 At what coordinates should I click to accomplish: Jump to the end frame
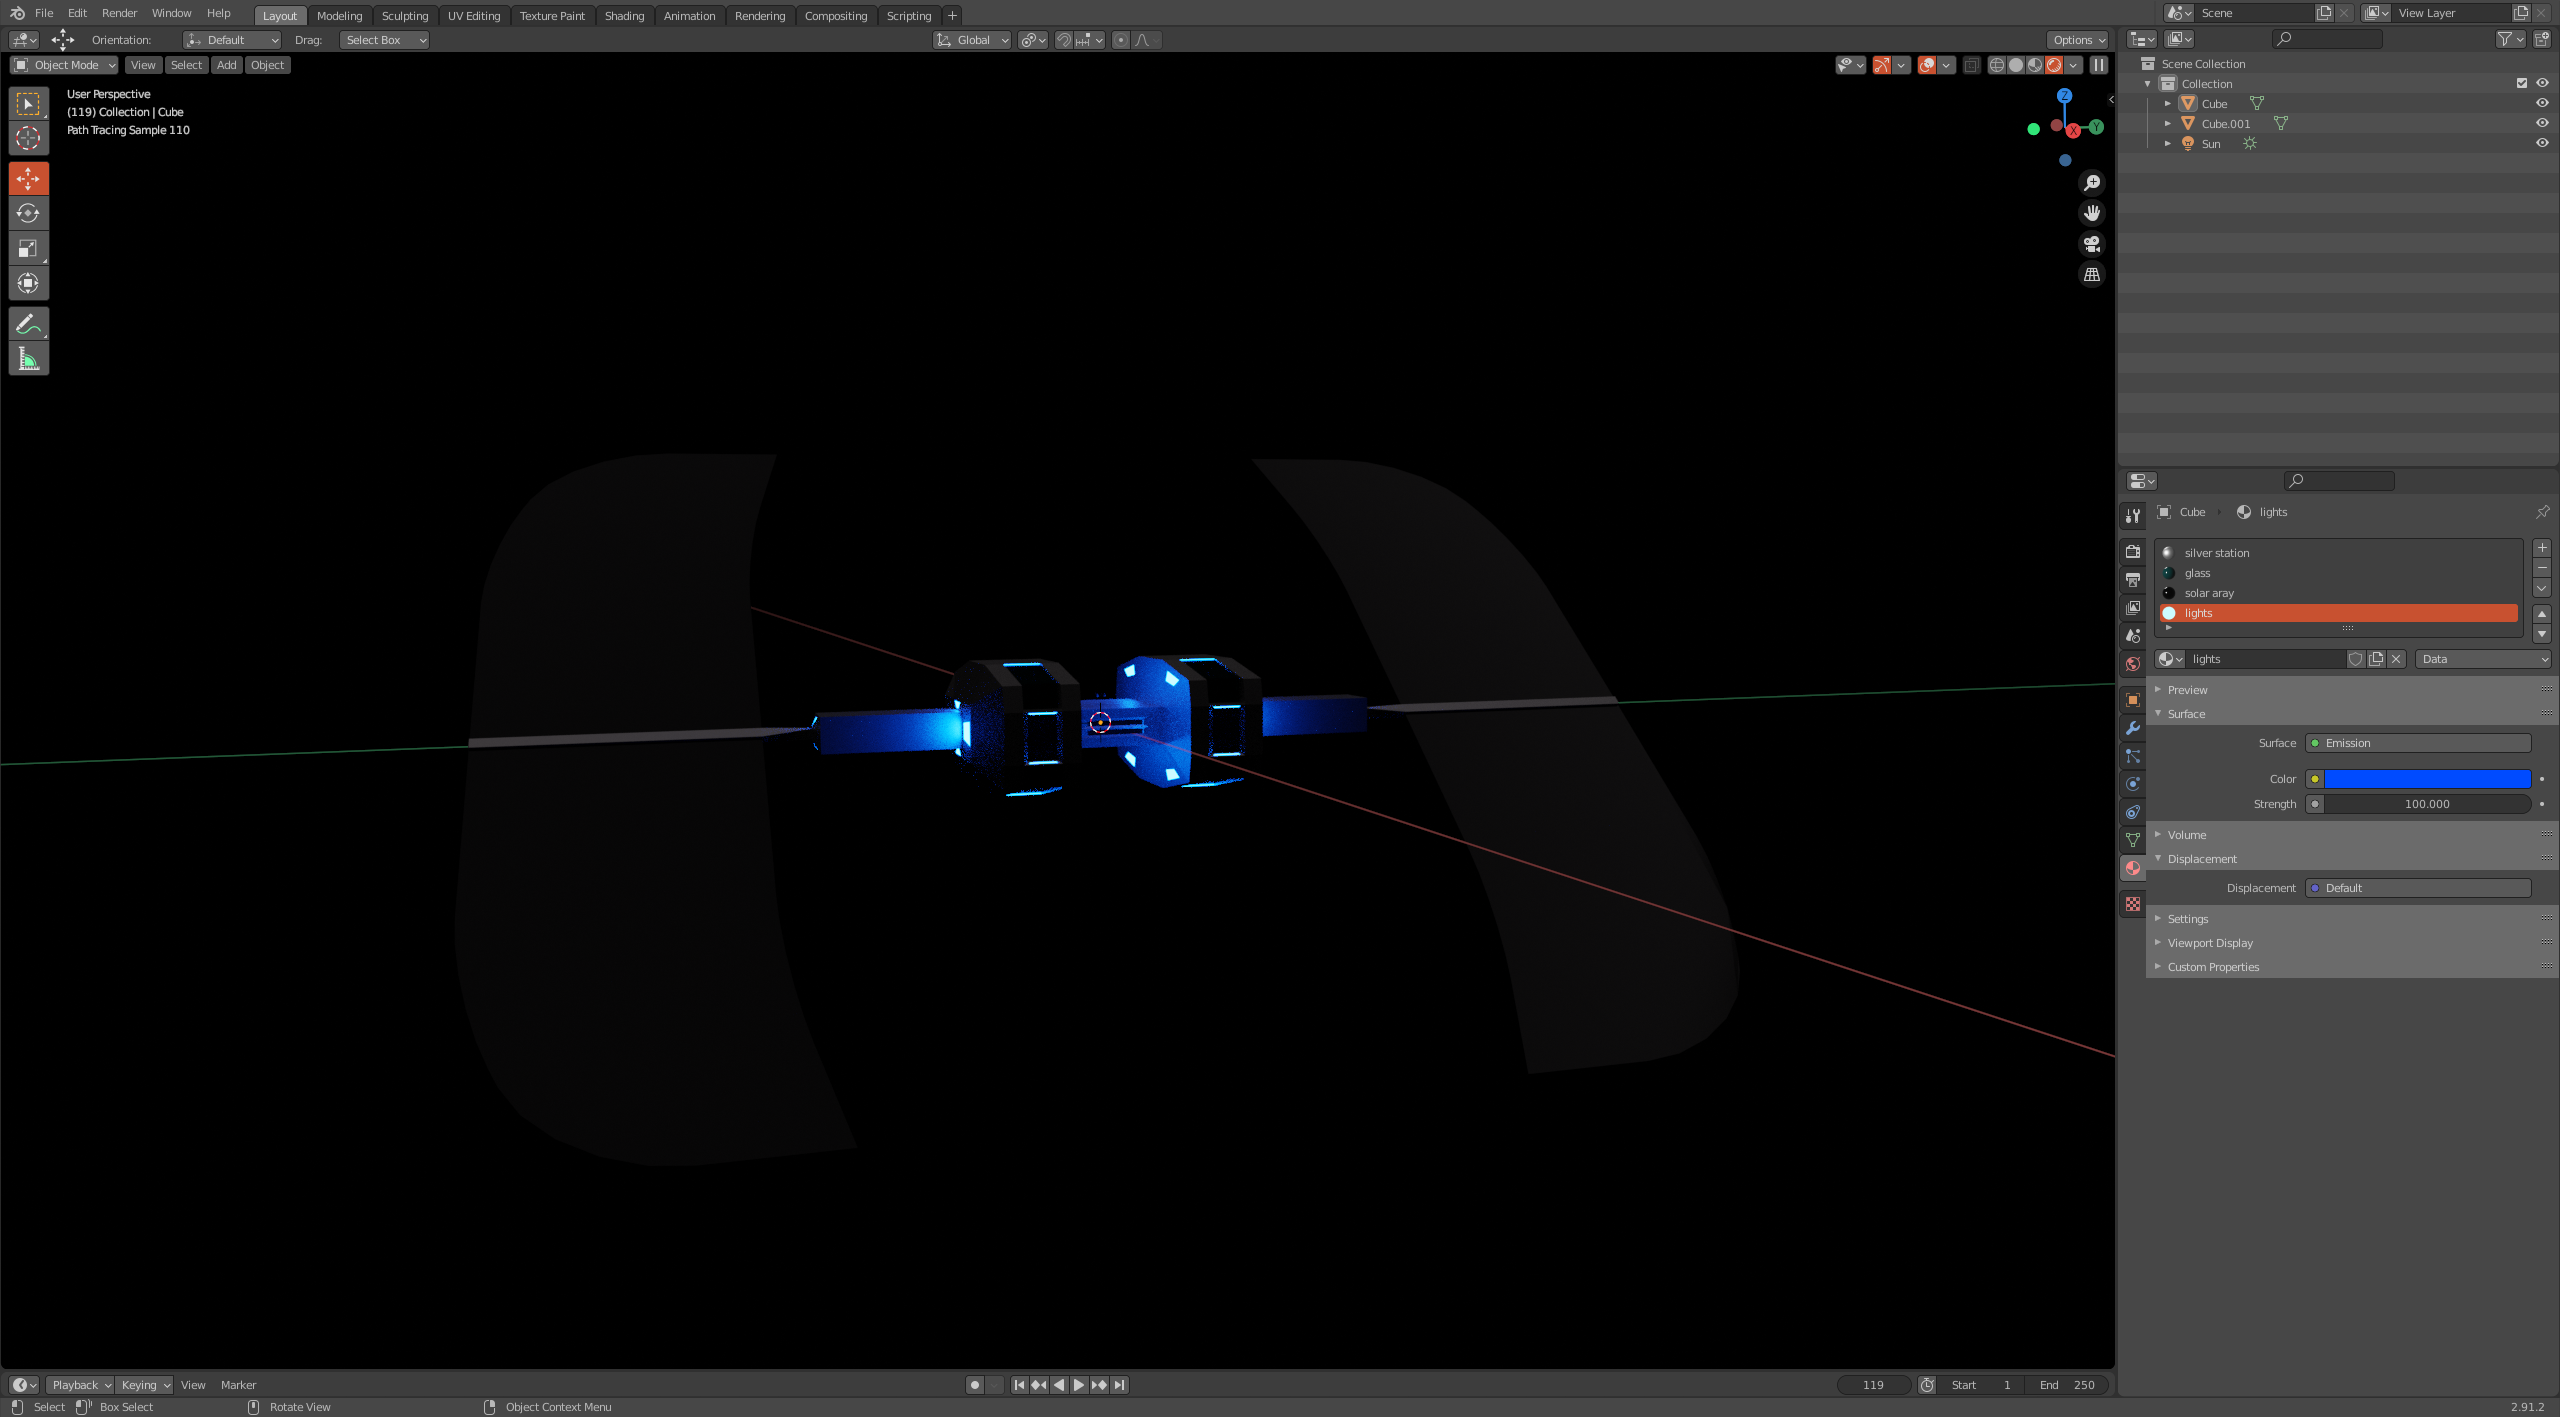pyautogui.click(x=1119, y=1385)
